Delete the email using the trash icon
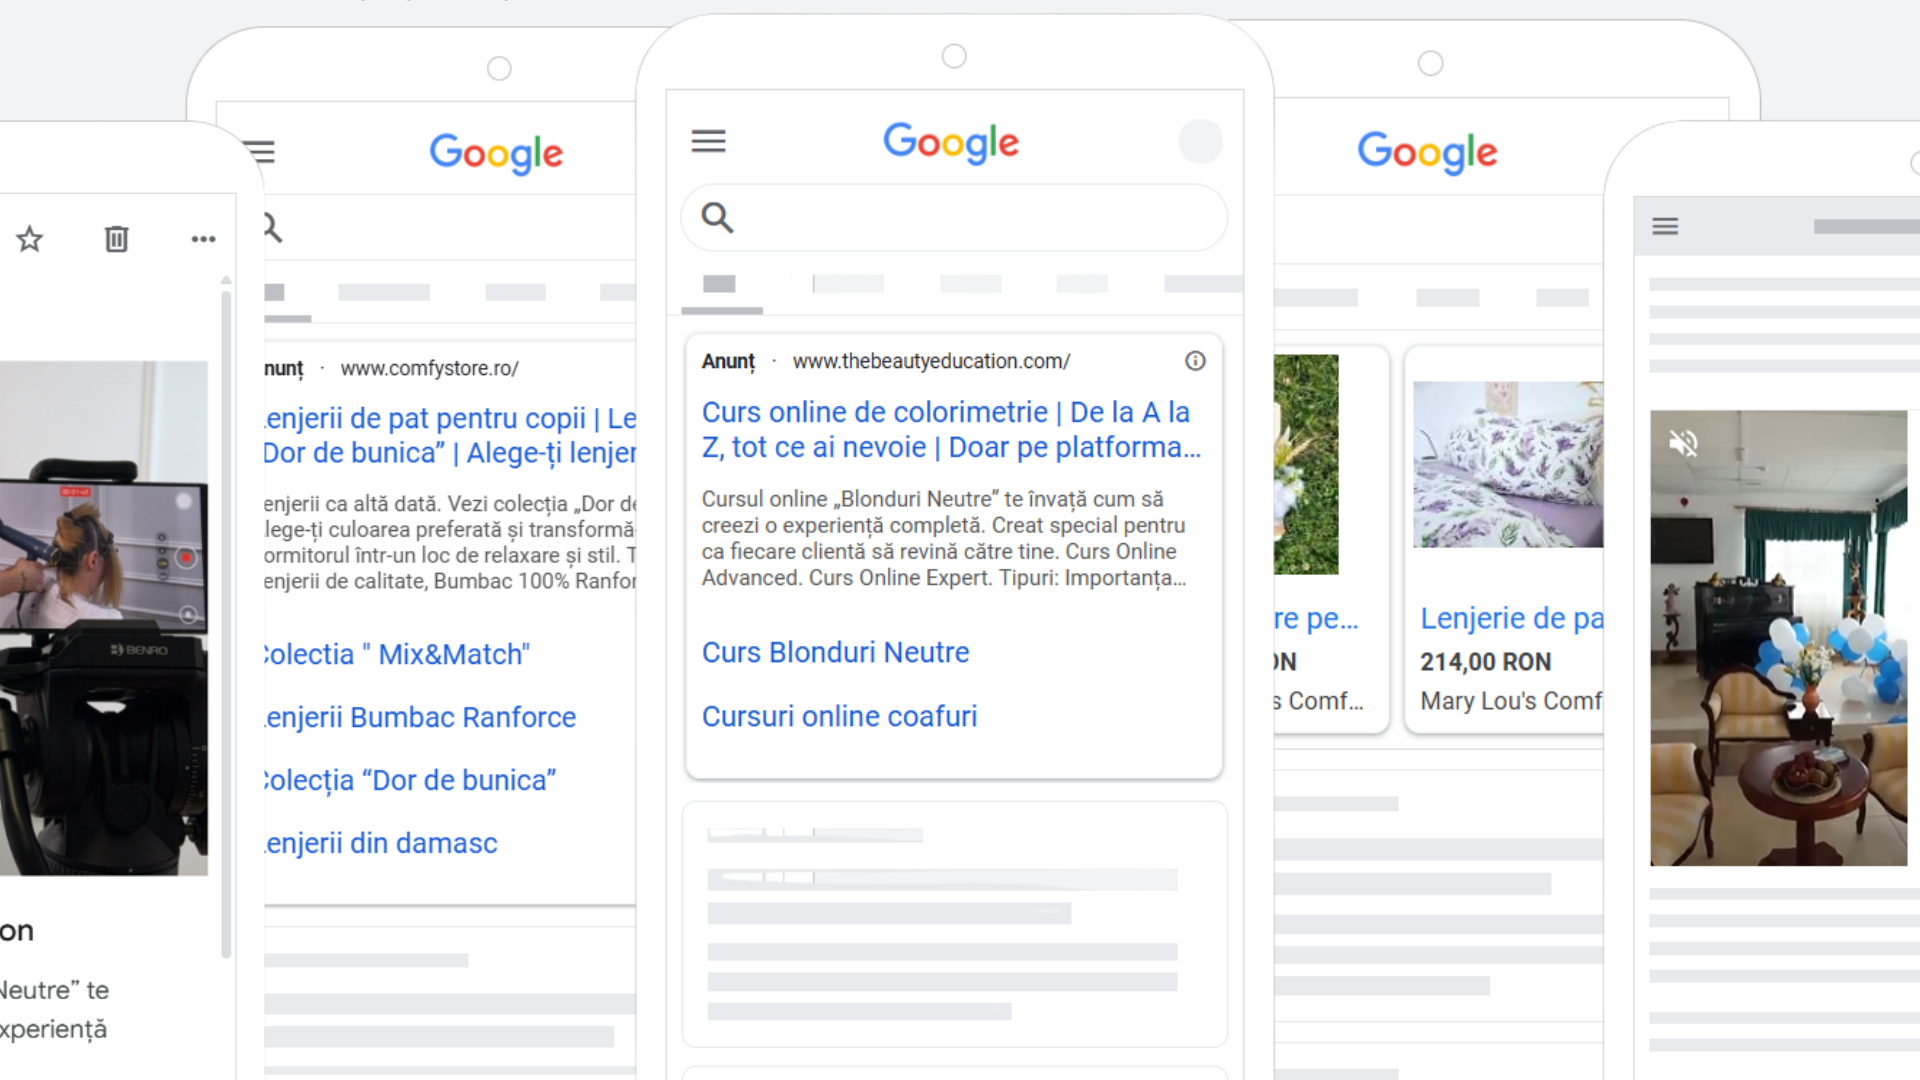 point(116,239)
